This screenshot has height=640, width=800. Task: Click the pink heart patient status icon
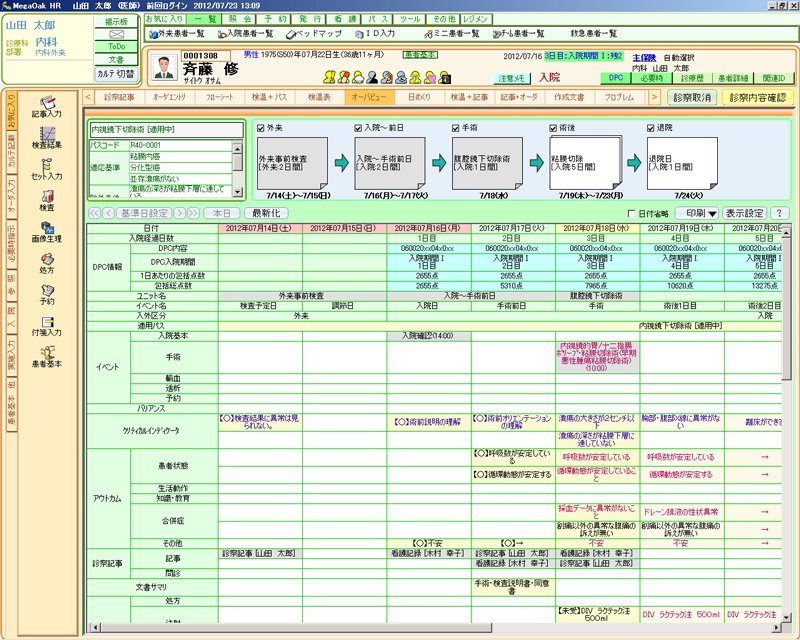coord(431,77)
